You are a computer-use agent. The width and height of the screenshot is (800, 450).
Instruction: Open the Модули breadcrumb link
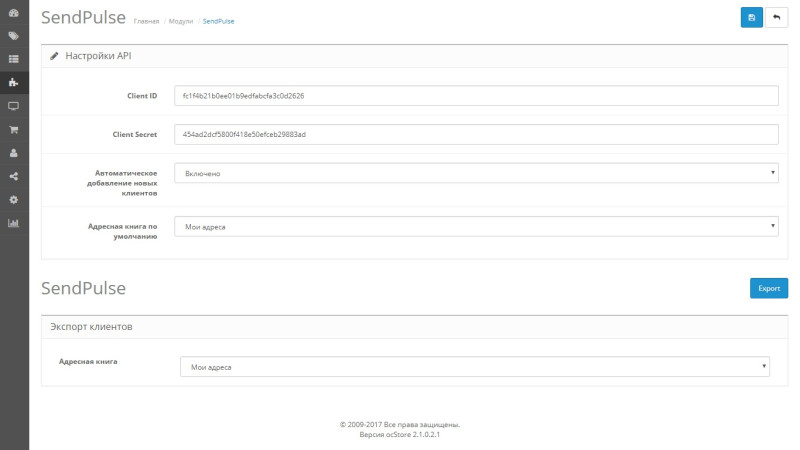click(x=181, y=21)
